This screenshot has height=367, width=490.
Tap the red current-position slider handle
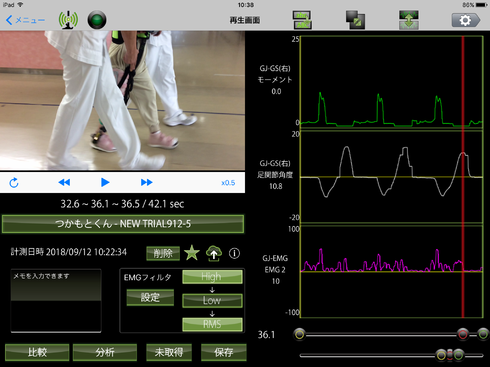[x=463, y=334]
